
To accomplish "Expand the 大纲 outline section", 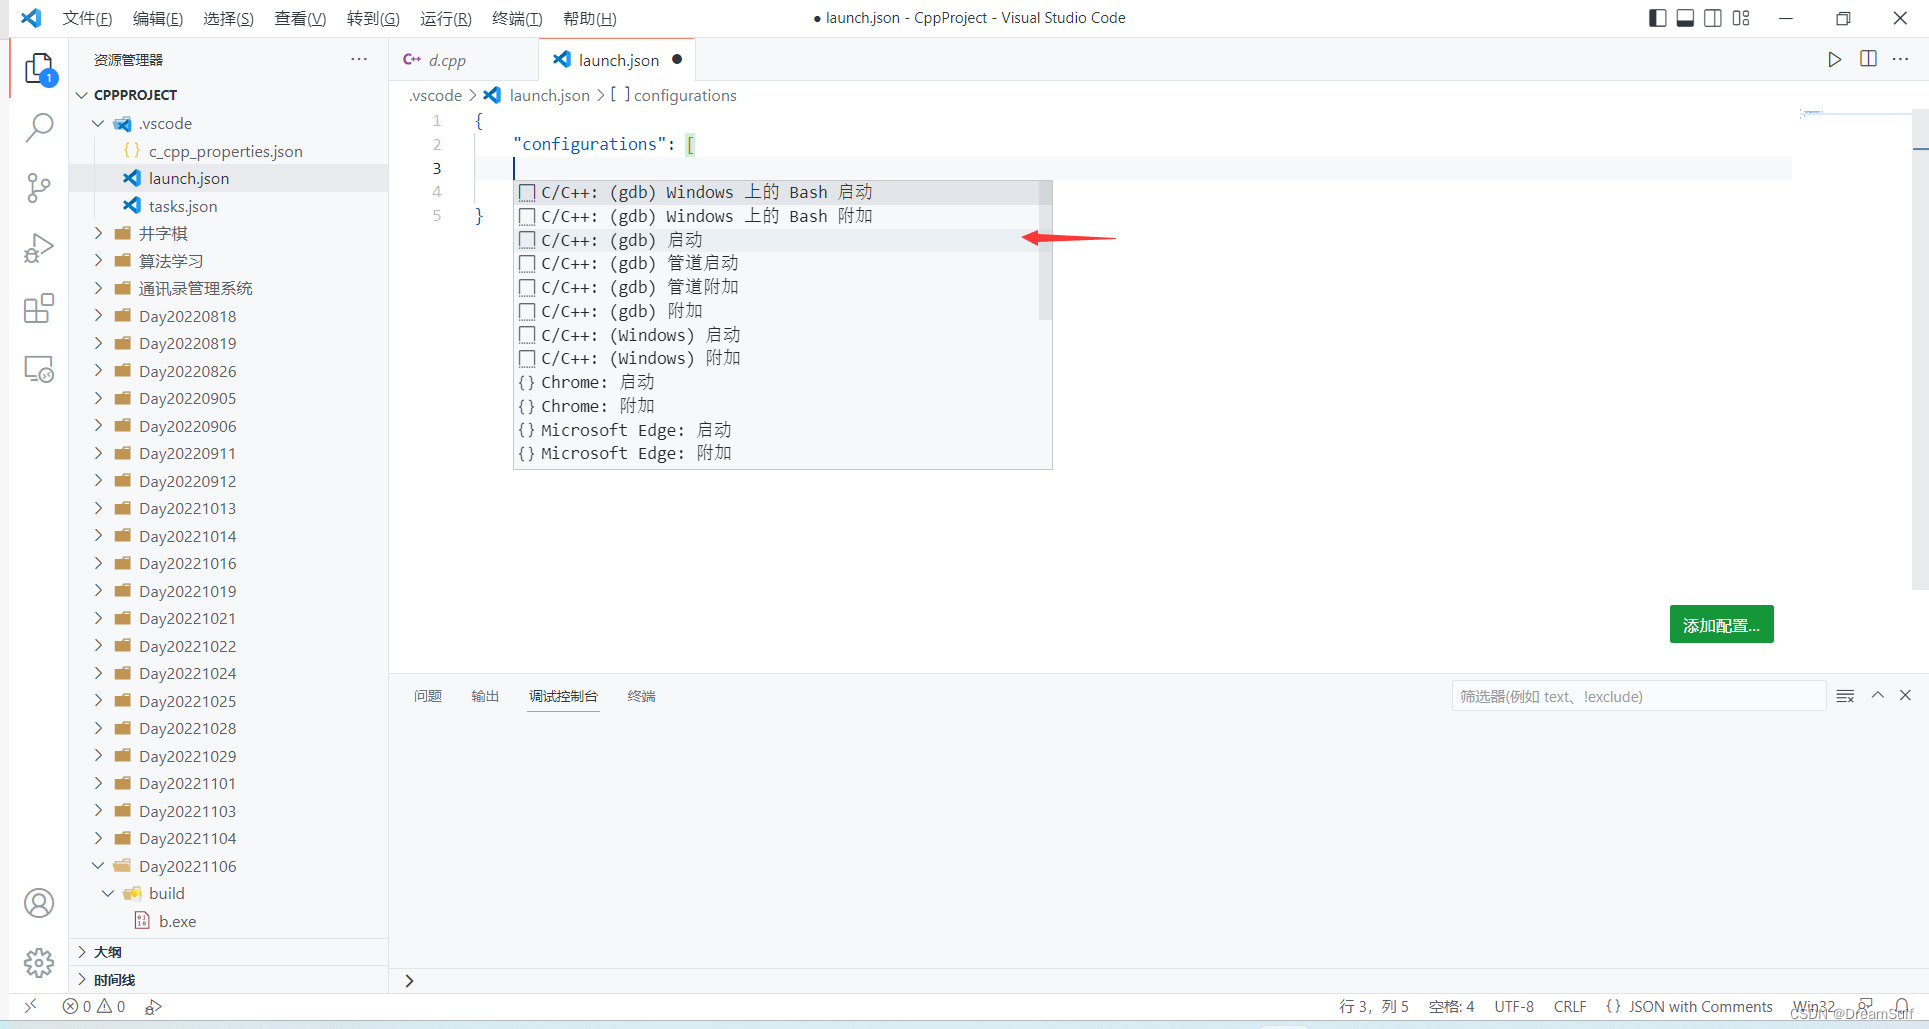I will point(228,952).
